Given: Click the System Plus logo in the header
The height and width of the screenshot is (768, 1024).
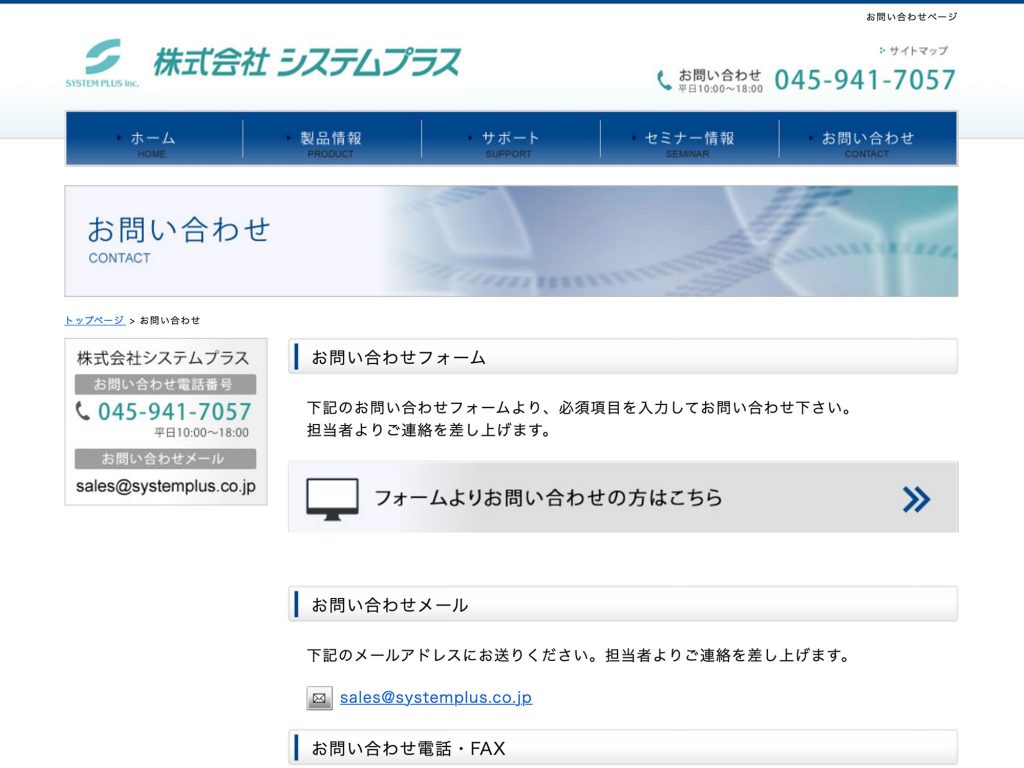Looking at the screenshot, I should click(103, 63).
